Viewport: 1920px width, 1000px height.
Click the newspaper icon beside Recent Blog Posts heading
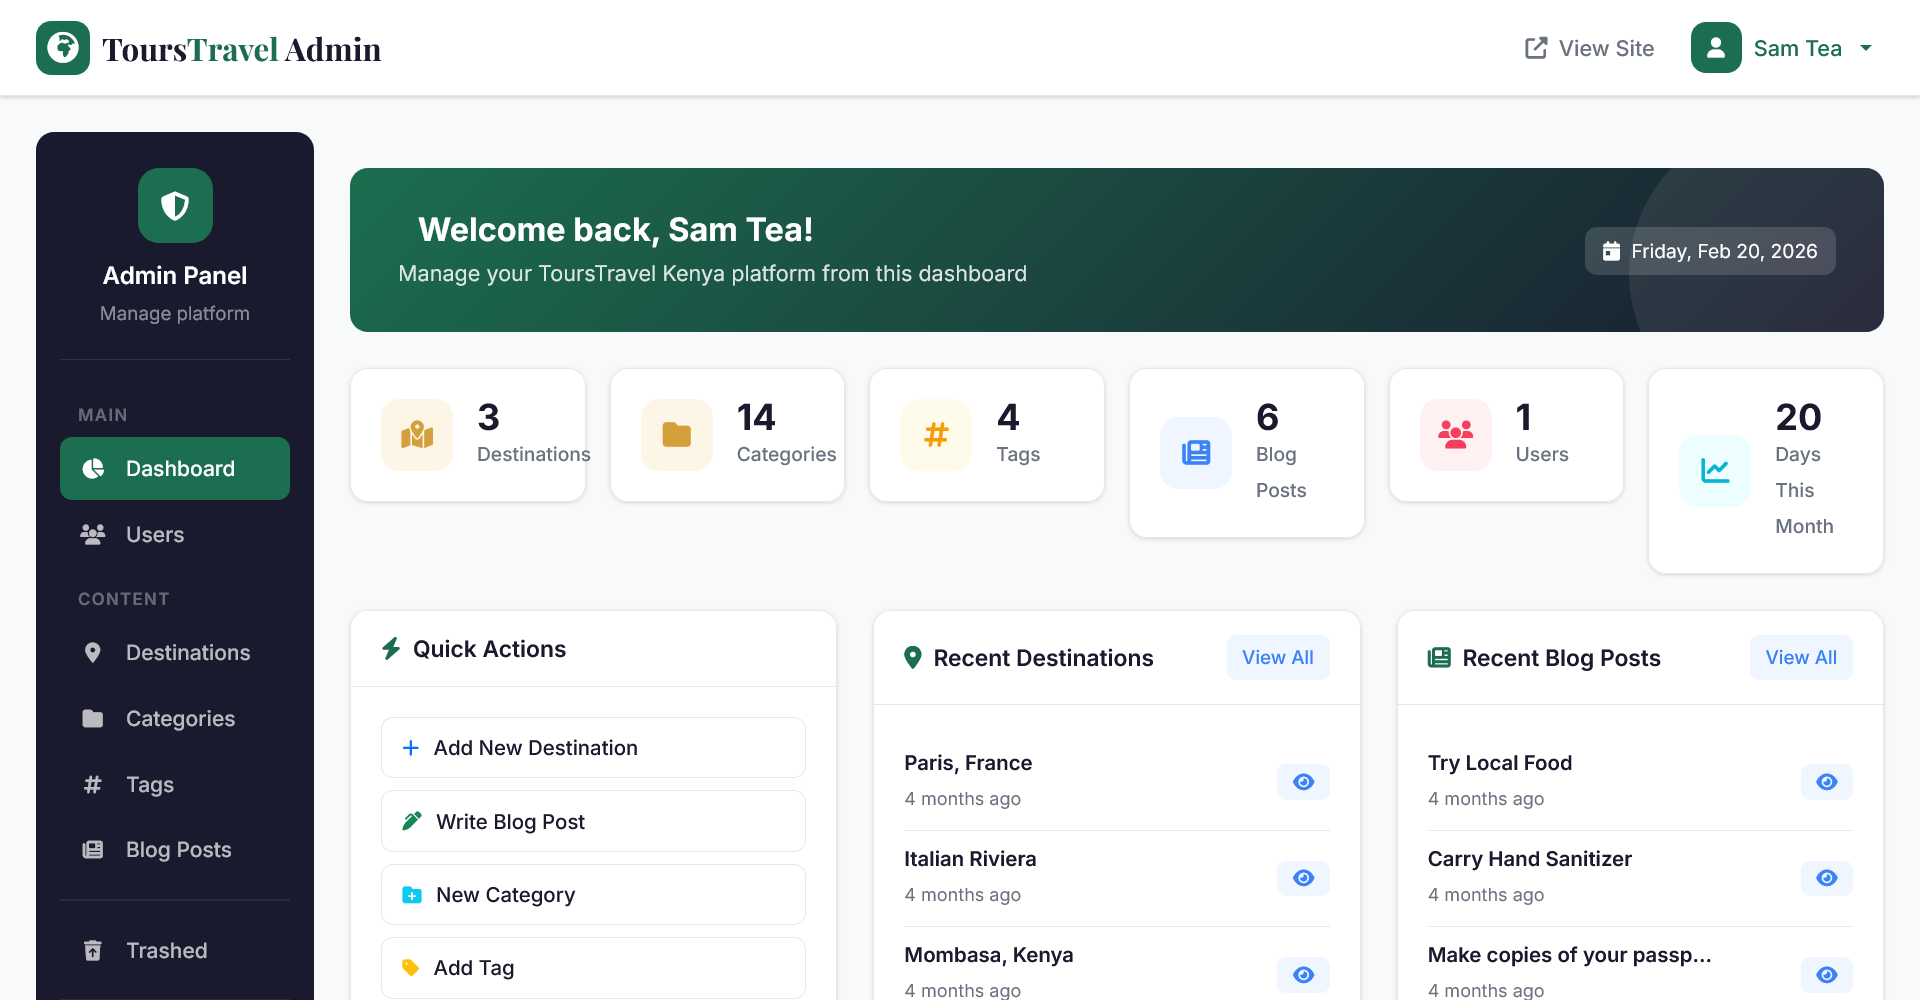point(1439,657)
